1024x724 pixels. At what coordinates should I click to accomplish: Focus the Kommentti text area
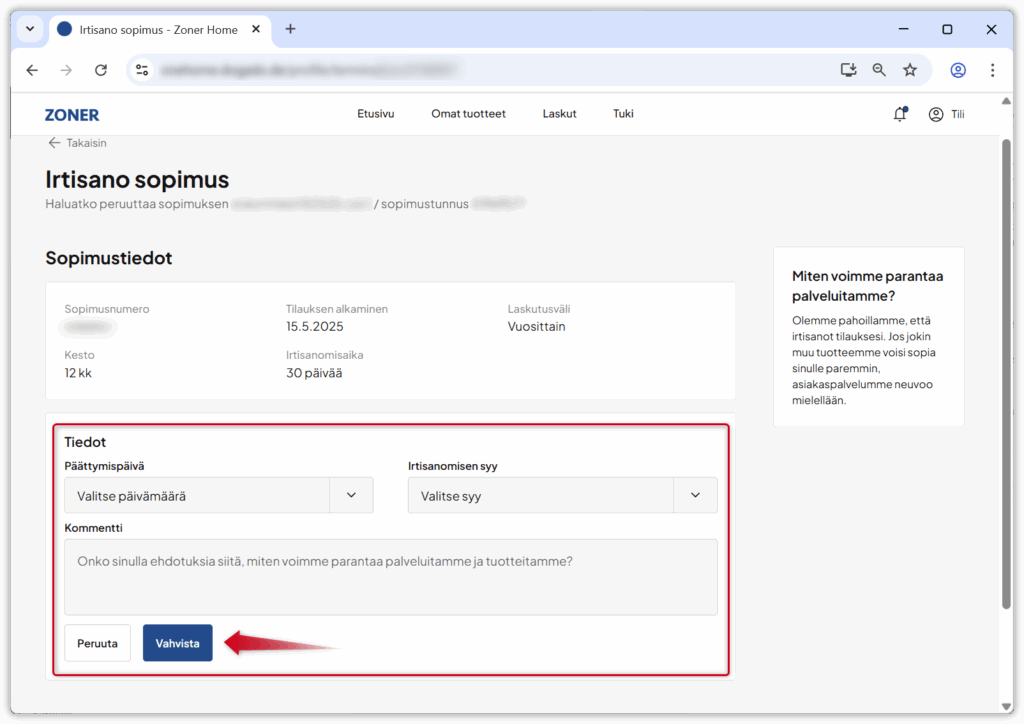pyautogui.click(x=390, y=577)
